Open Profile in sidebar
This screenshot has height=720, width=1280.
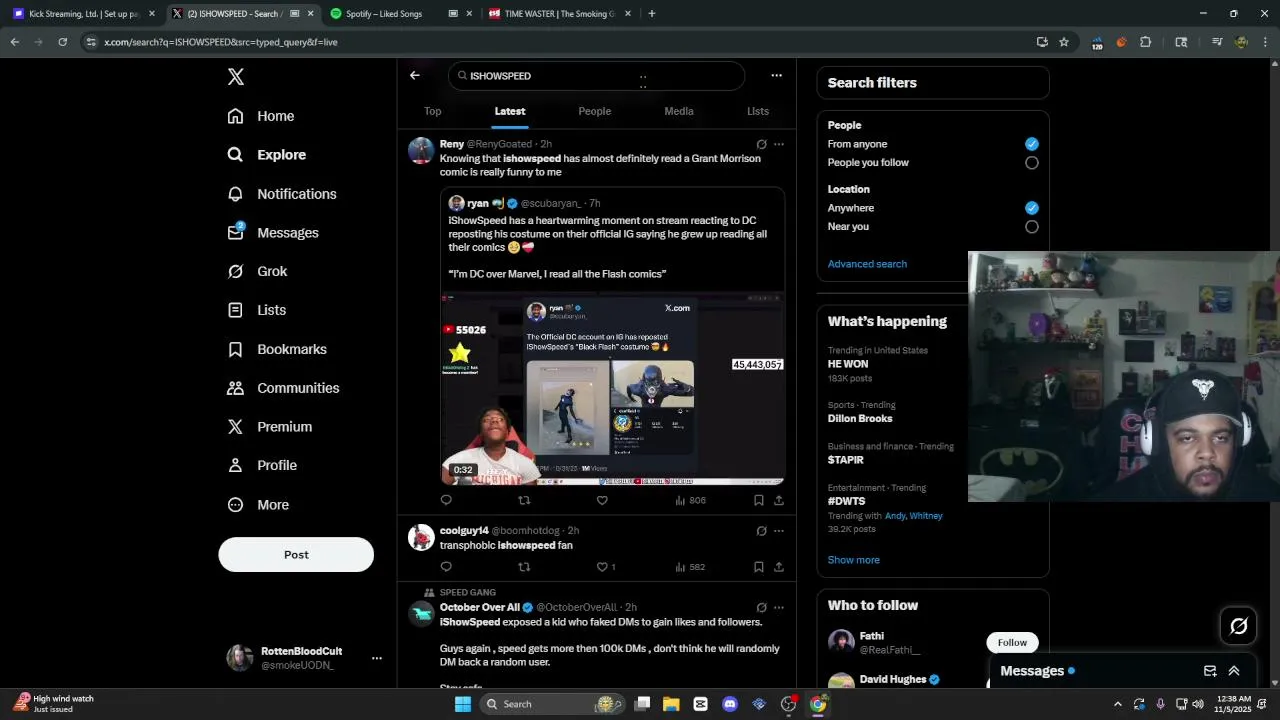click(262, 465)
